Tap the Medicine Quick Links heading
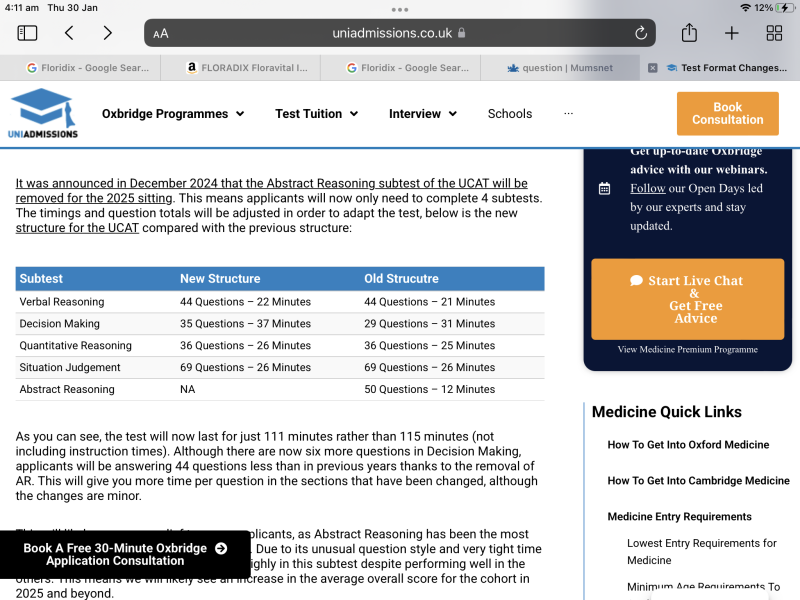Viewport: 800px width, 600px height. pyautogui.click(x=666, y=412)
